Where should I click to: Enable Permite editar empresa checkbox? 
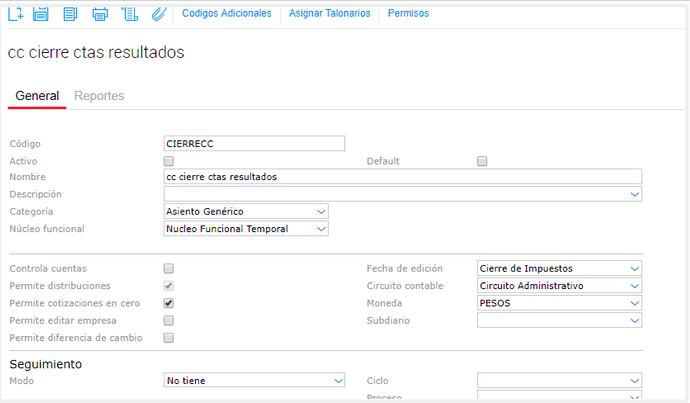[169, 320]
